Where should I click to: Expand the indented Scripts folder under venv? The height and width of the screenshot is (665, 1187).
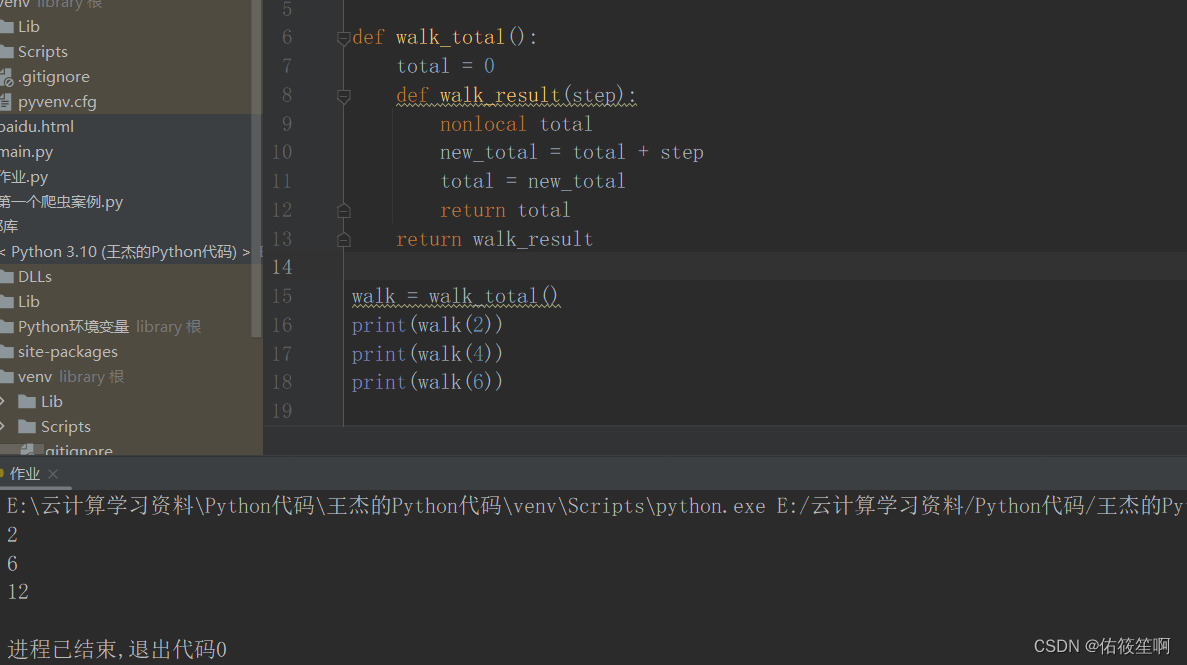pos(3,426)
